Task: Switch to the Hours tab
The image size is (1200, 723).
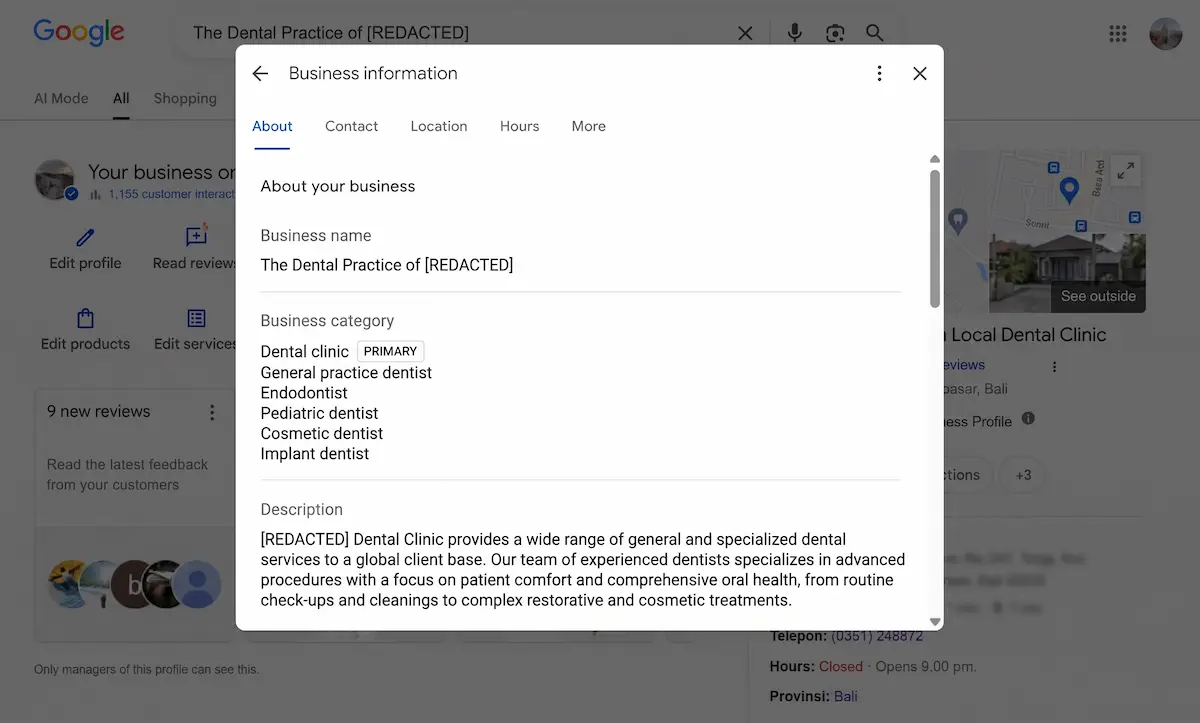Action: coord(520,126)
